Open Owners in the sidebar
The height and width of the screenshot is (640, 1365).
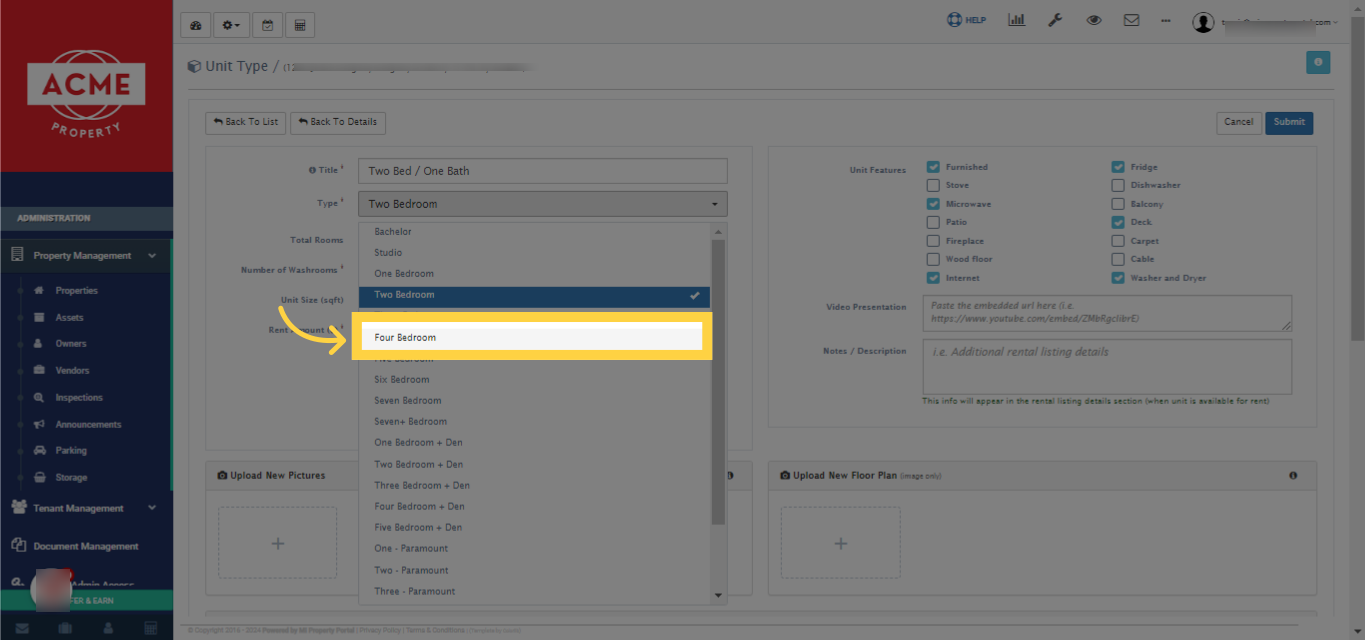click(x=70, y=344)
